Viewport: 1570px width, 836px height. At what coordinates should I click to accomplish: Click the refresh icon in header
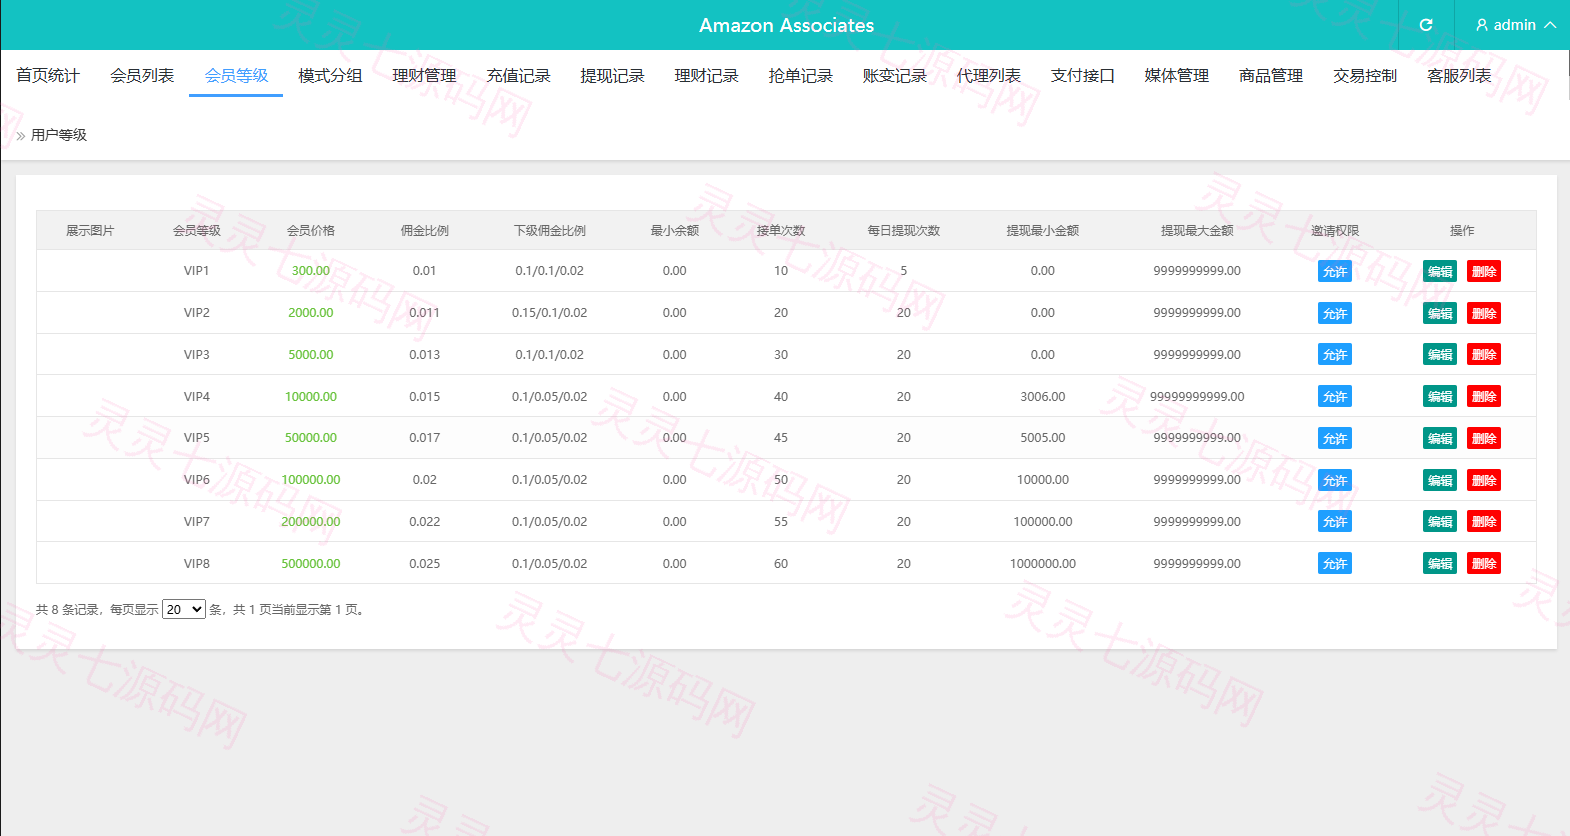1426,25
